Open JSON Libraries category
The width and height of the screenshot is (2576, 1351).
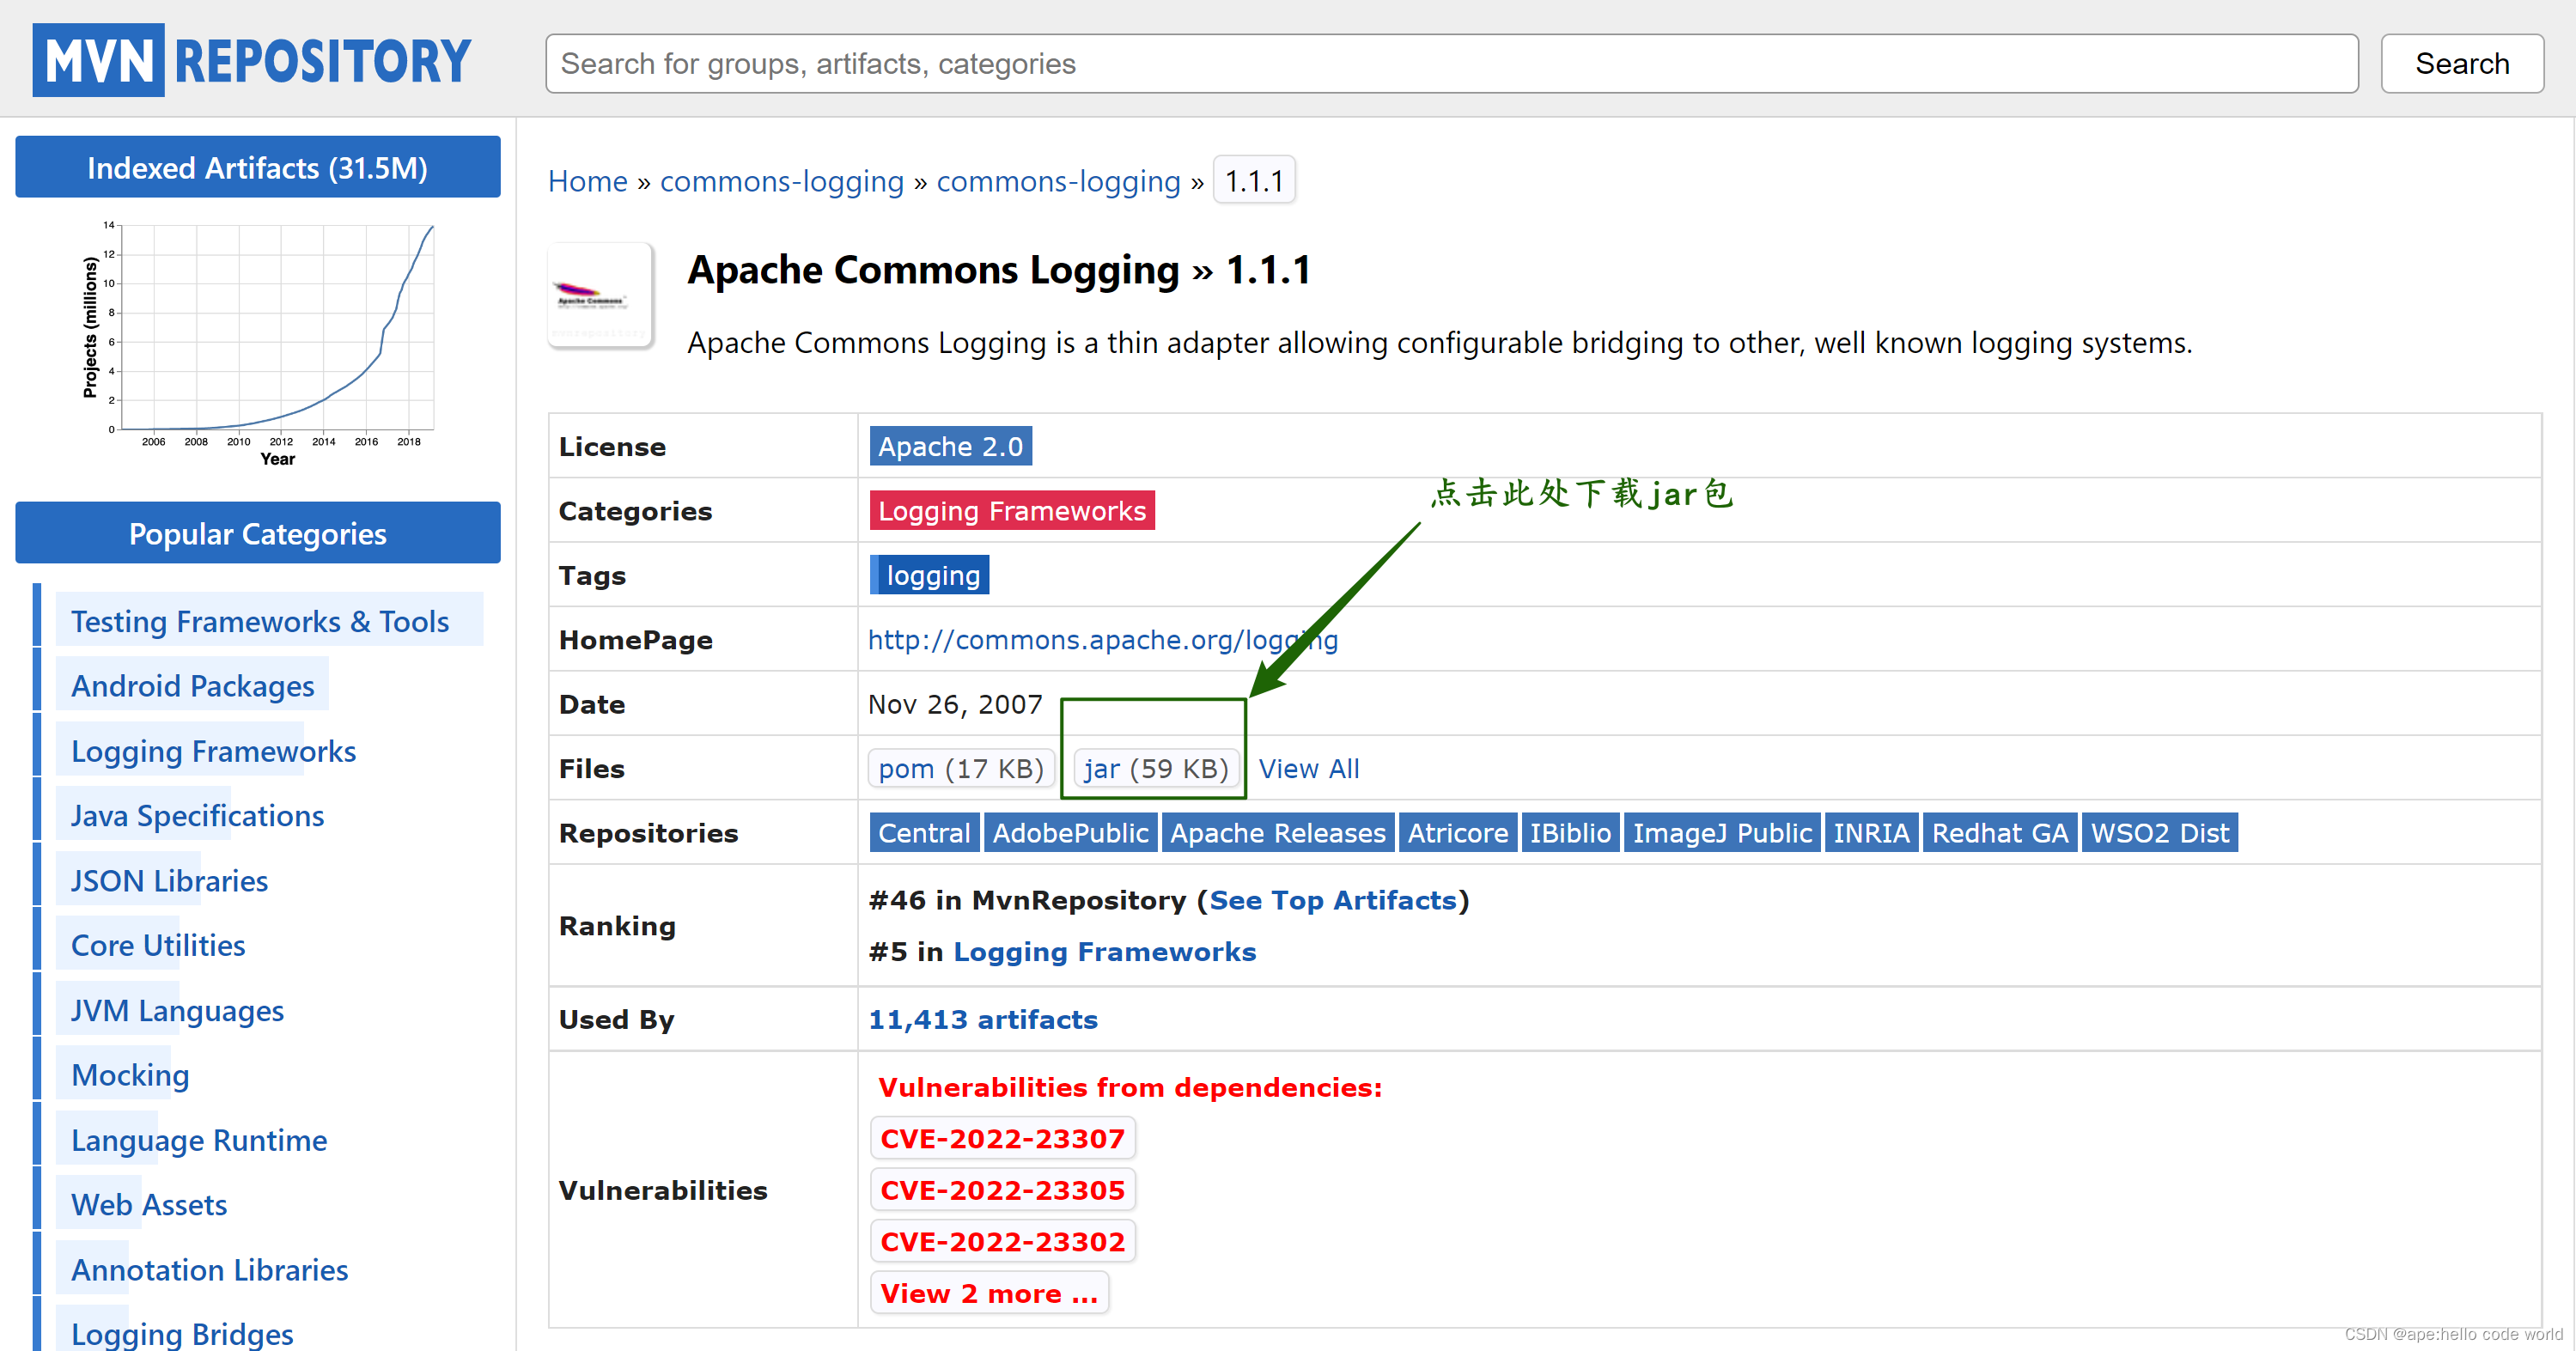(169, 881)
